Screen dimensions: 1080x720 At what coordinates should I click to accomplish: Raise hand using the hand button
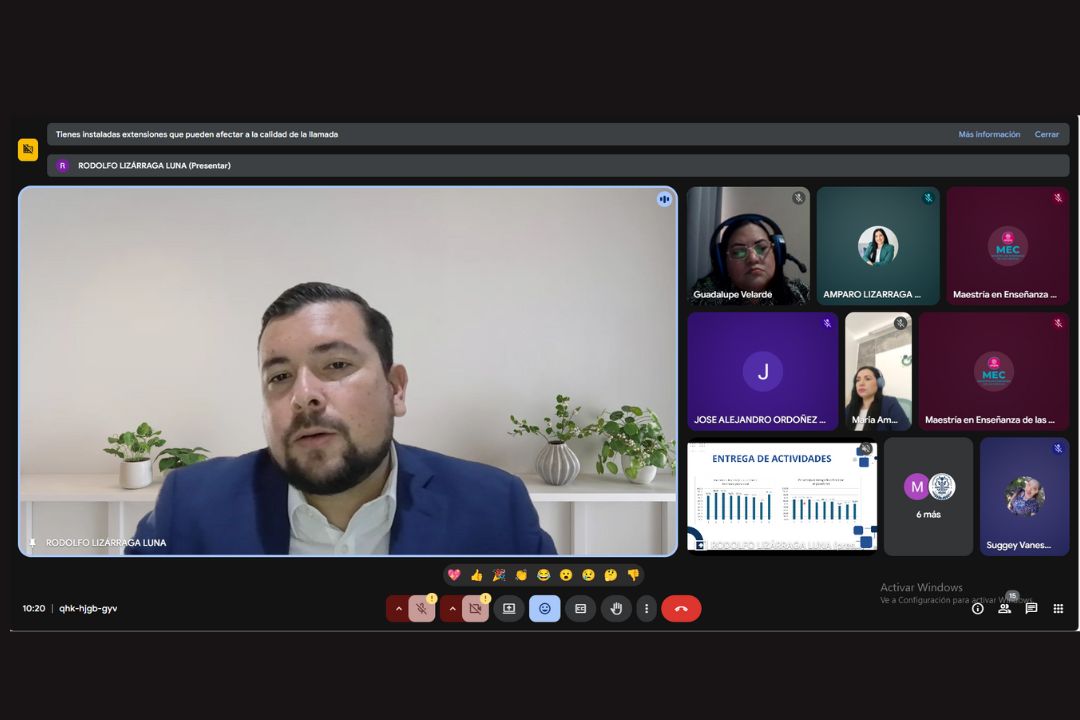[x=616, y=608]
